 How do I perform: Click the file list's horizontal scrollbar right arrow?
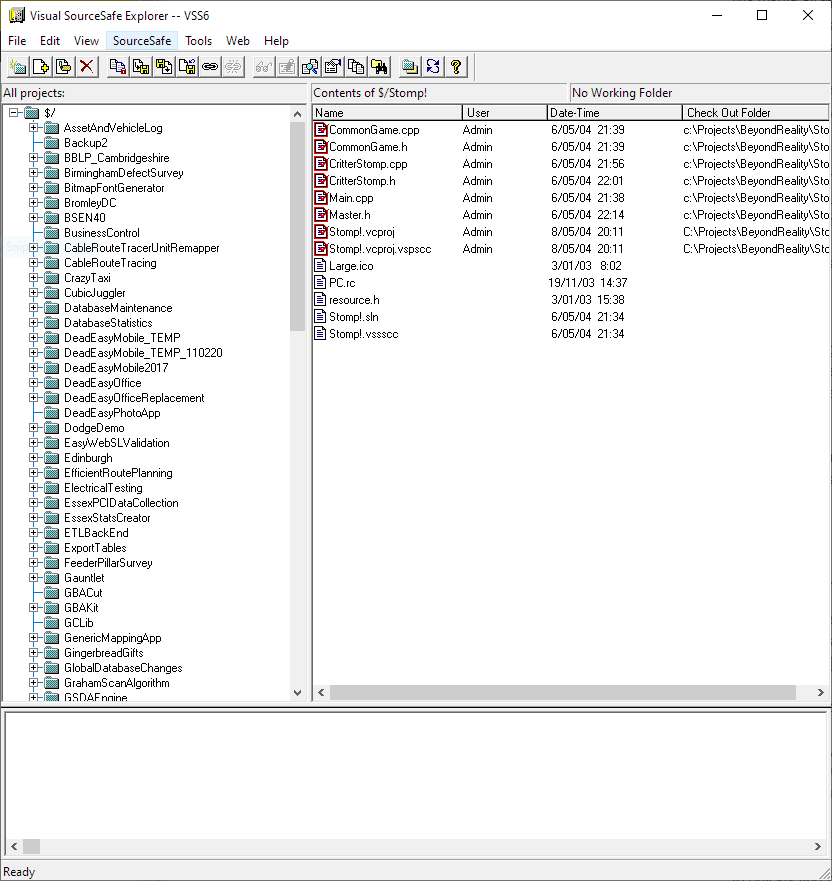(820, 692)
